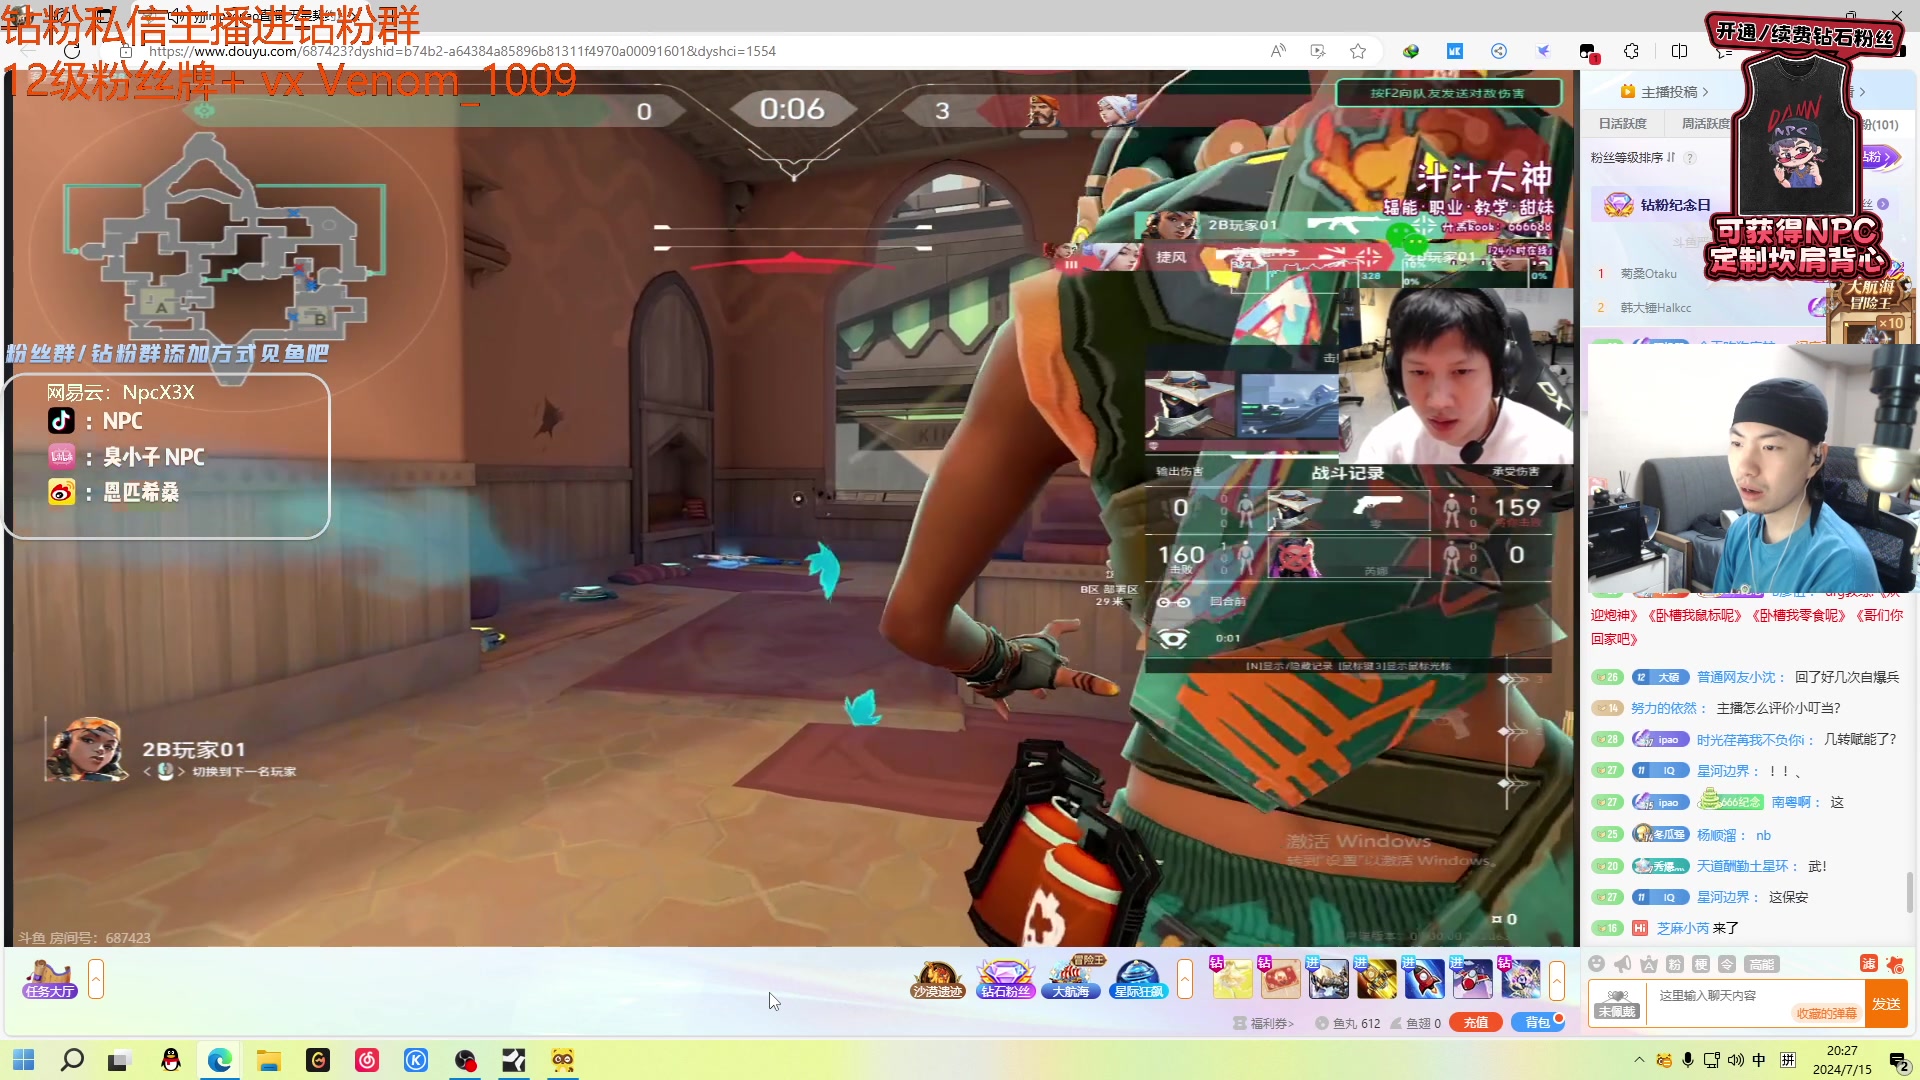Toggle the 高能 high-energy danmaku button
The height and width of the screenshot is (1080, 1920).
[1761, 964]
